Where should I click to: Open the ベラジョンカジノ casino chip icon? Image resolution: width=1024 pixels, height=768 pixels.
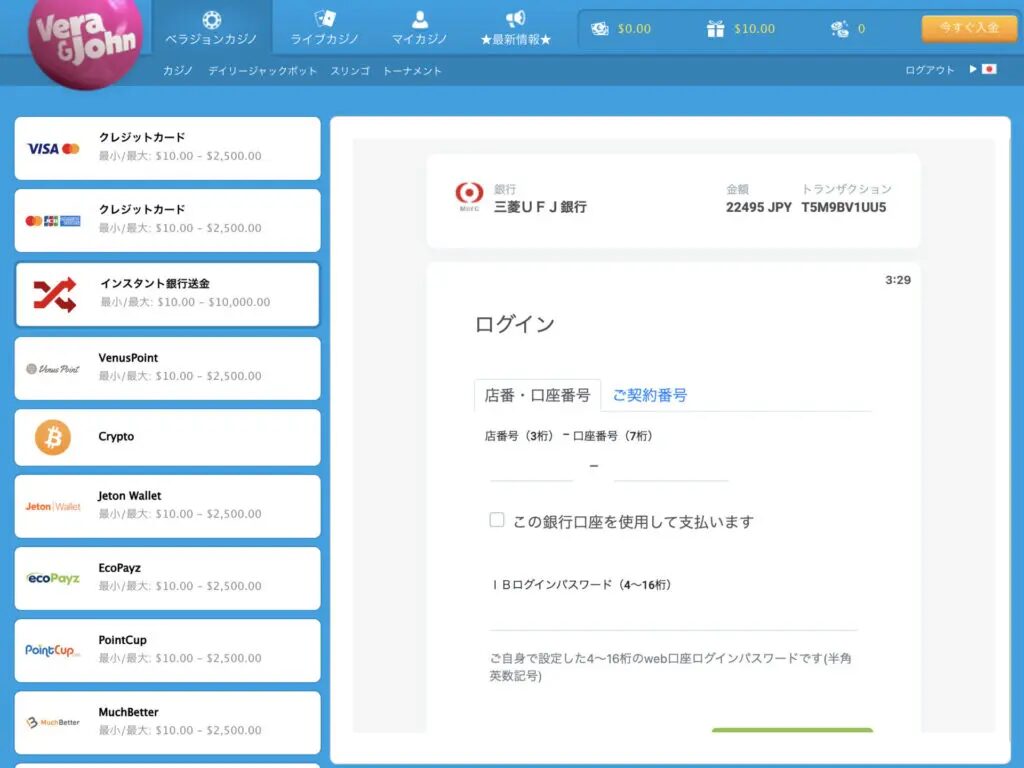coord(212,19)
